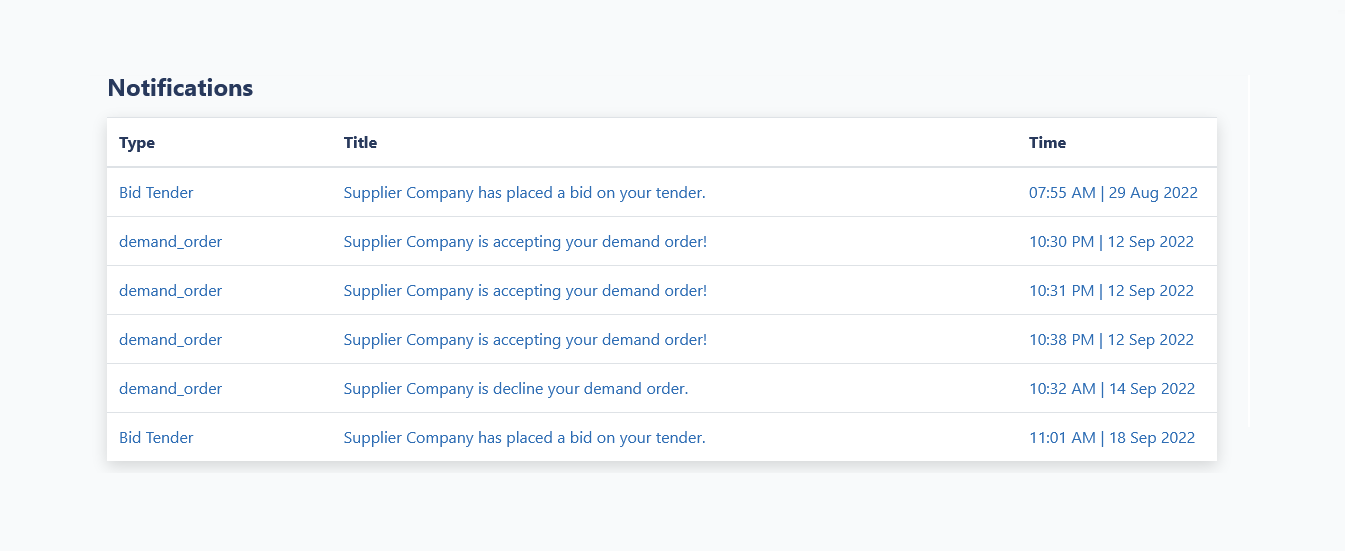Click the Bid Tender type dated 18 Sep 2022
Screen dimensions: 1345x551
(x=156, y=437)
